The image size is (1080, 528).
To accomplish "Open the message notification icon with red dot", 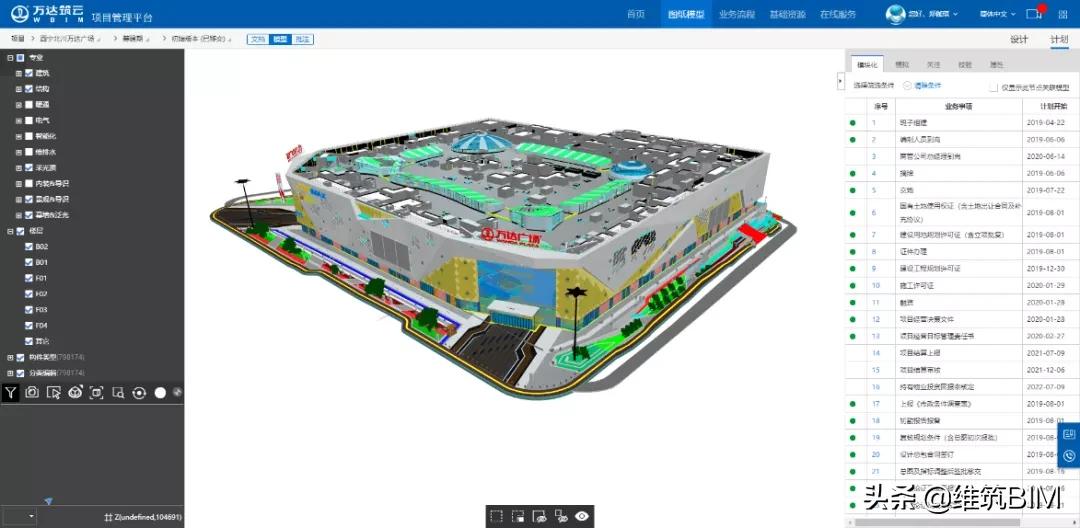I will (1033, 13).
